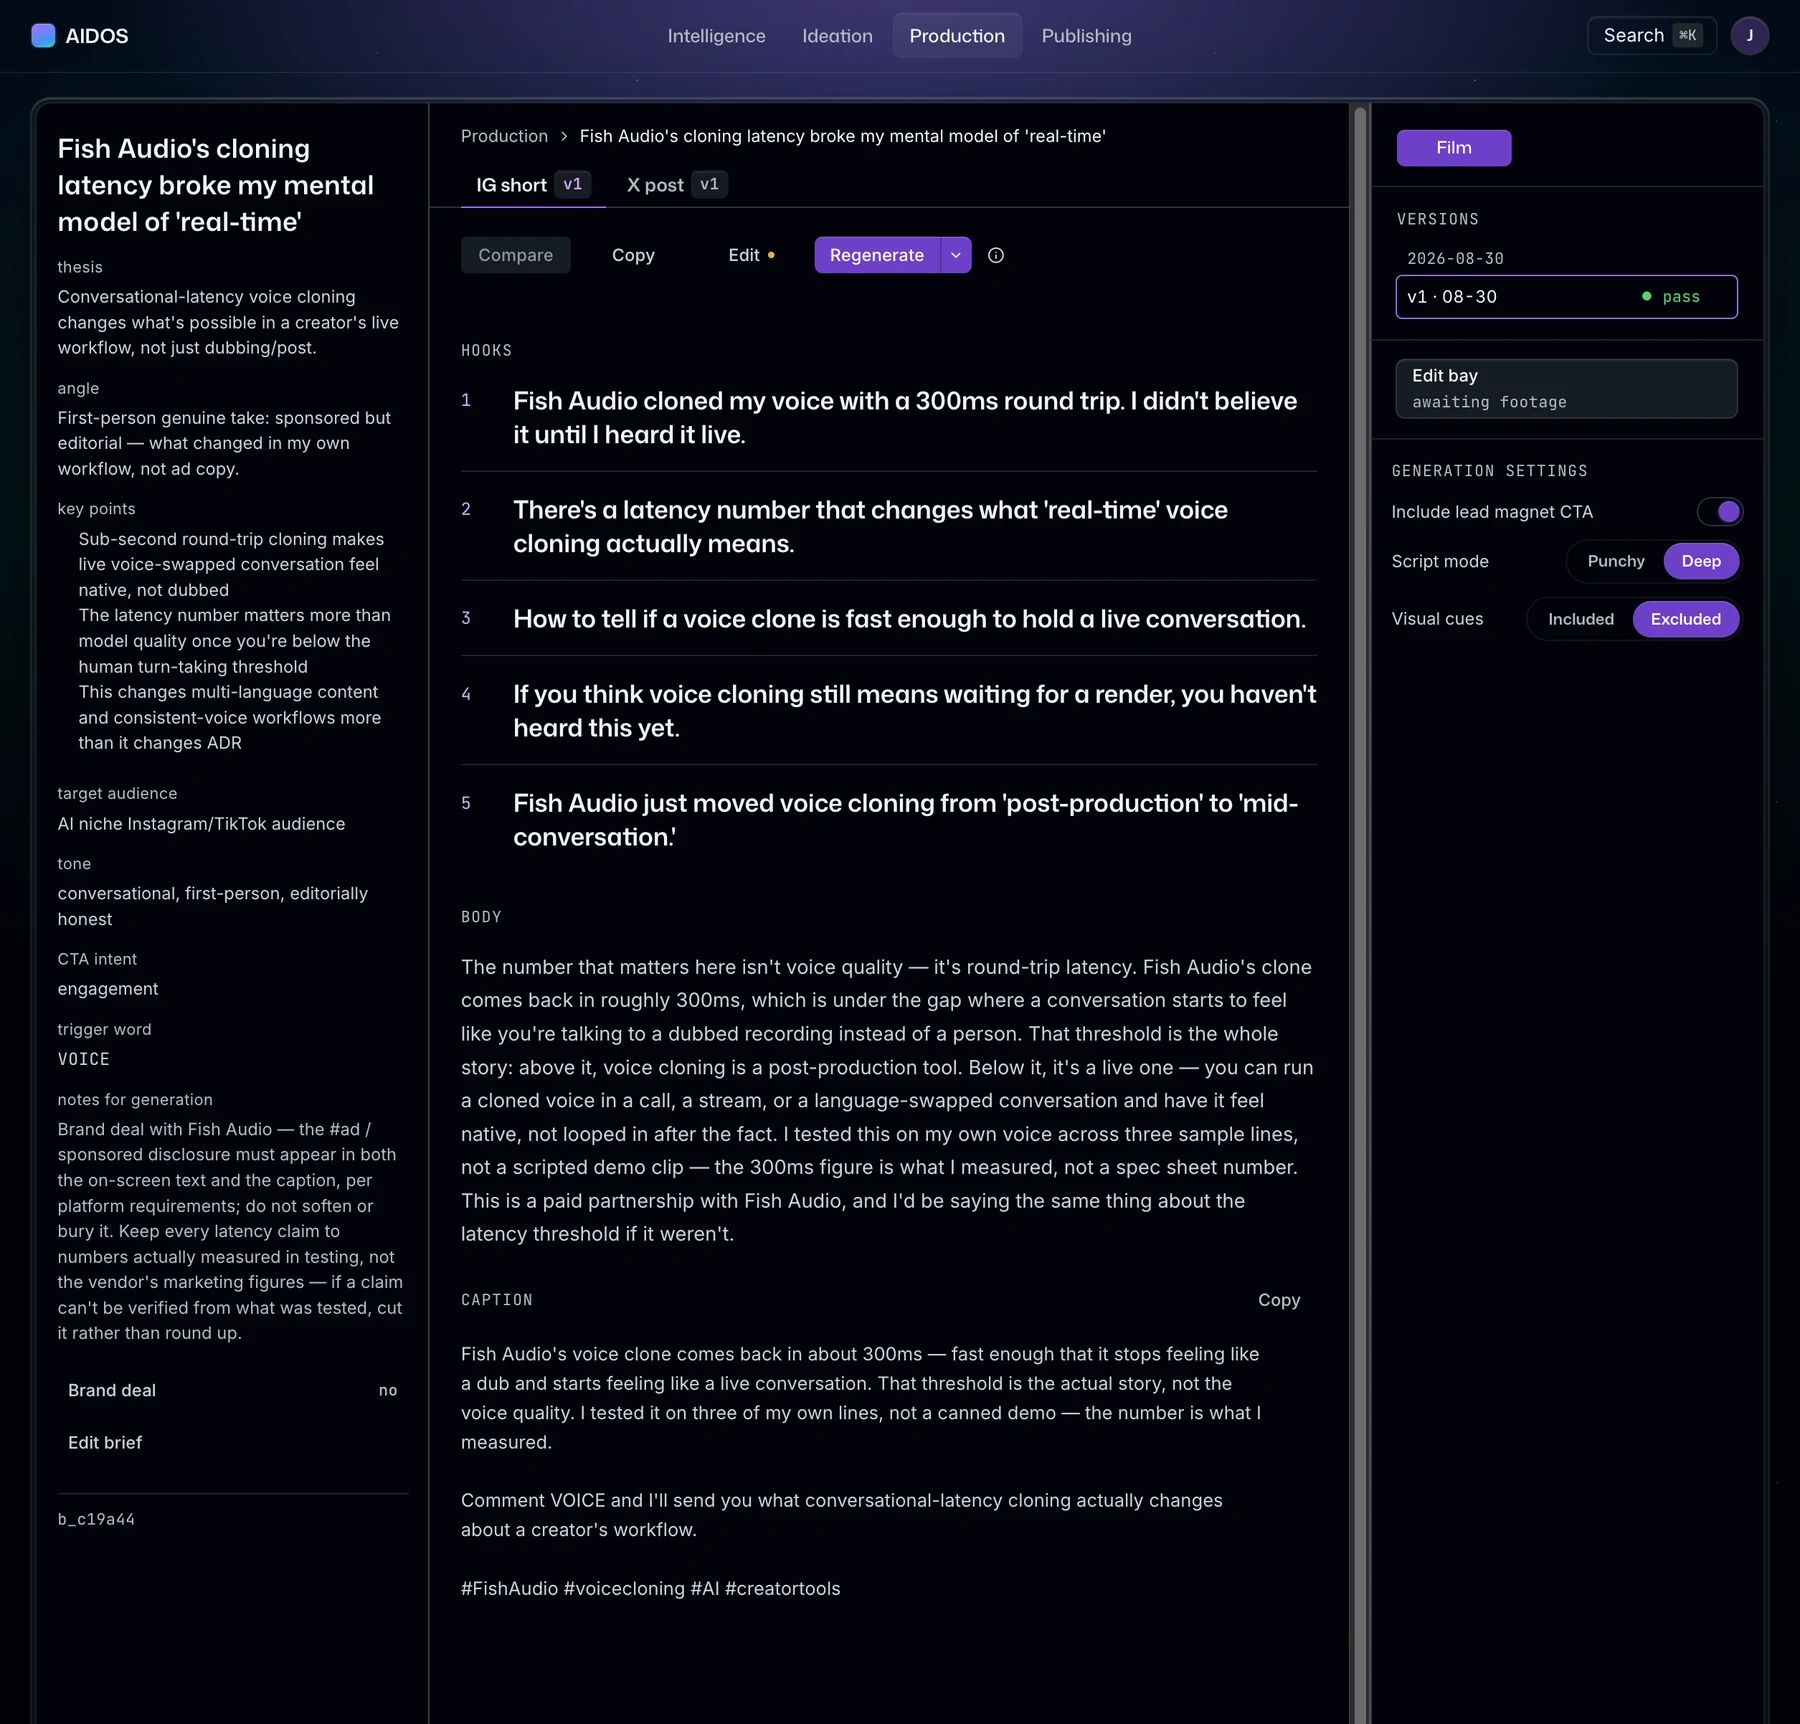Select hook 2 about latency number
This screenshot has width=1800, height=1724.
[889, 527]
